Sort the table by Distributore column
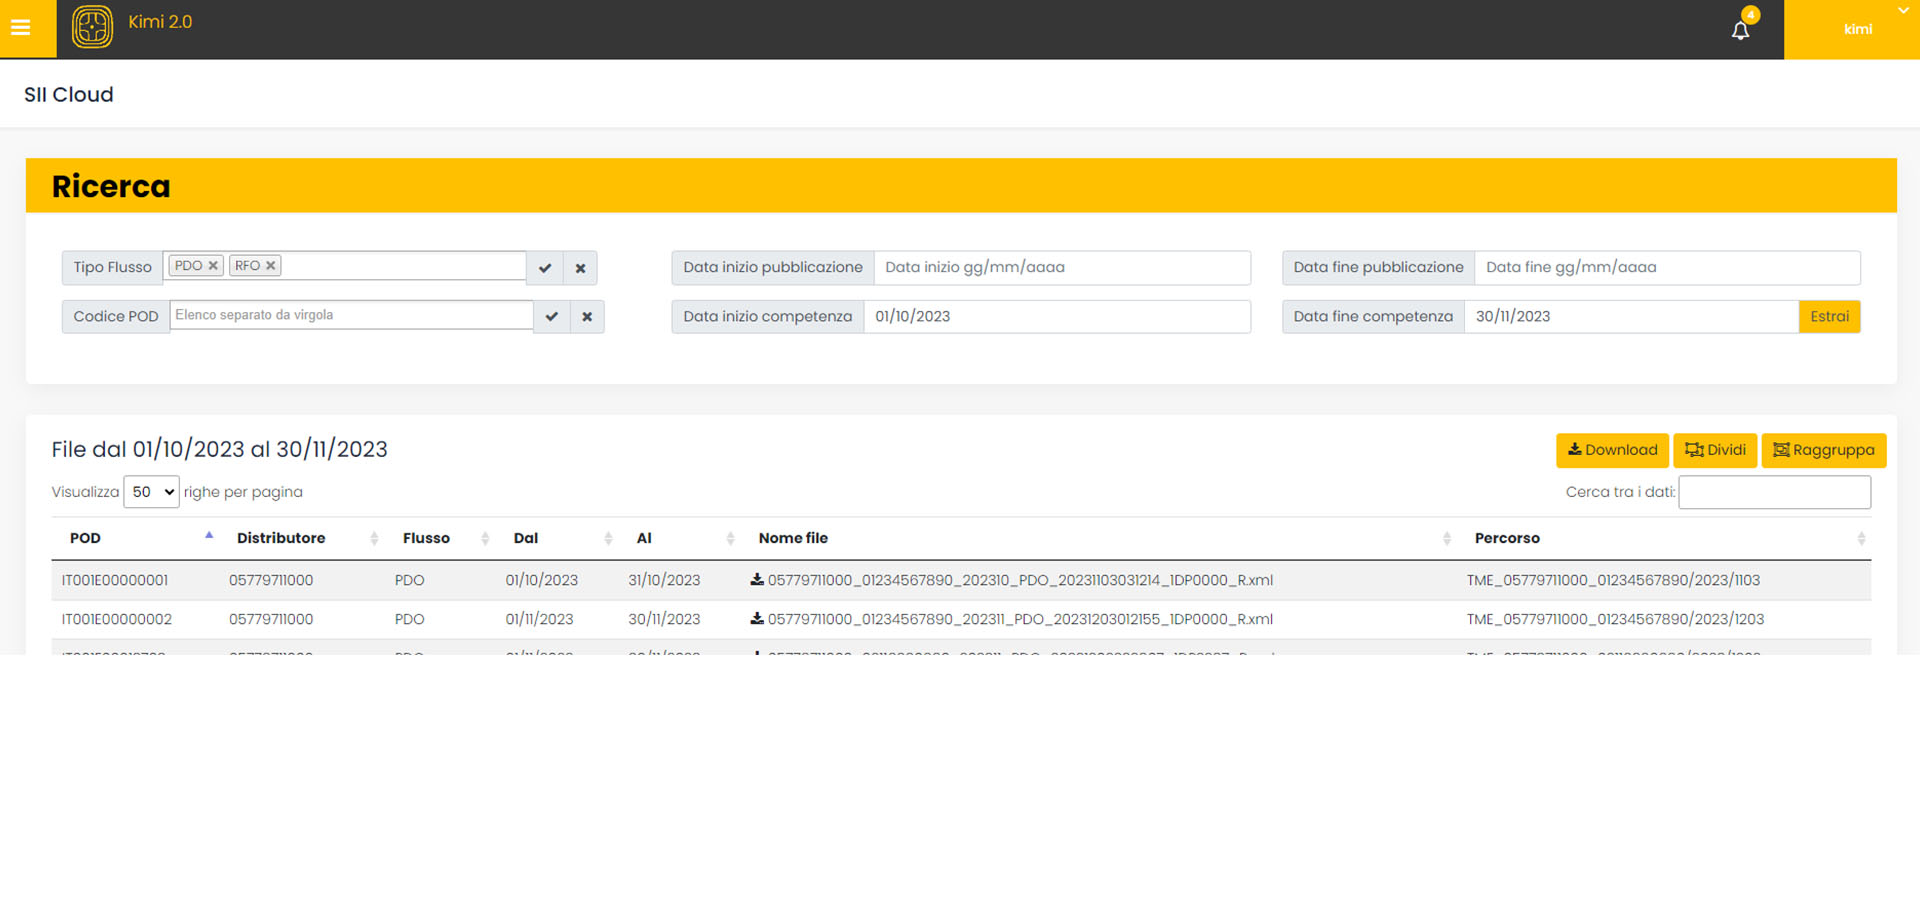Viewport: 1920px width, 900px height. tap(281, 538)
